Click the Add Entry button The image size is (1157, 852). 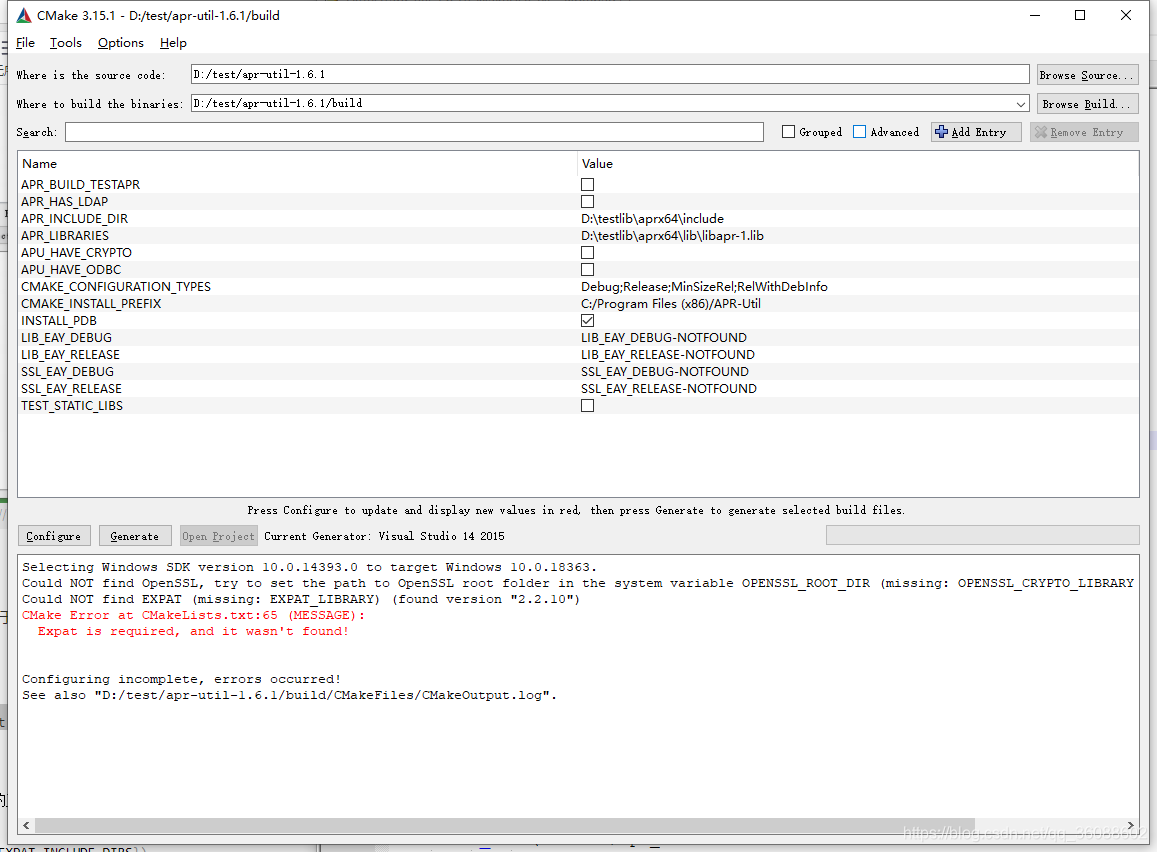pos(976,132)
